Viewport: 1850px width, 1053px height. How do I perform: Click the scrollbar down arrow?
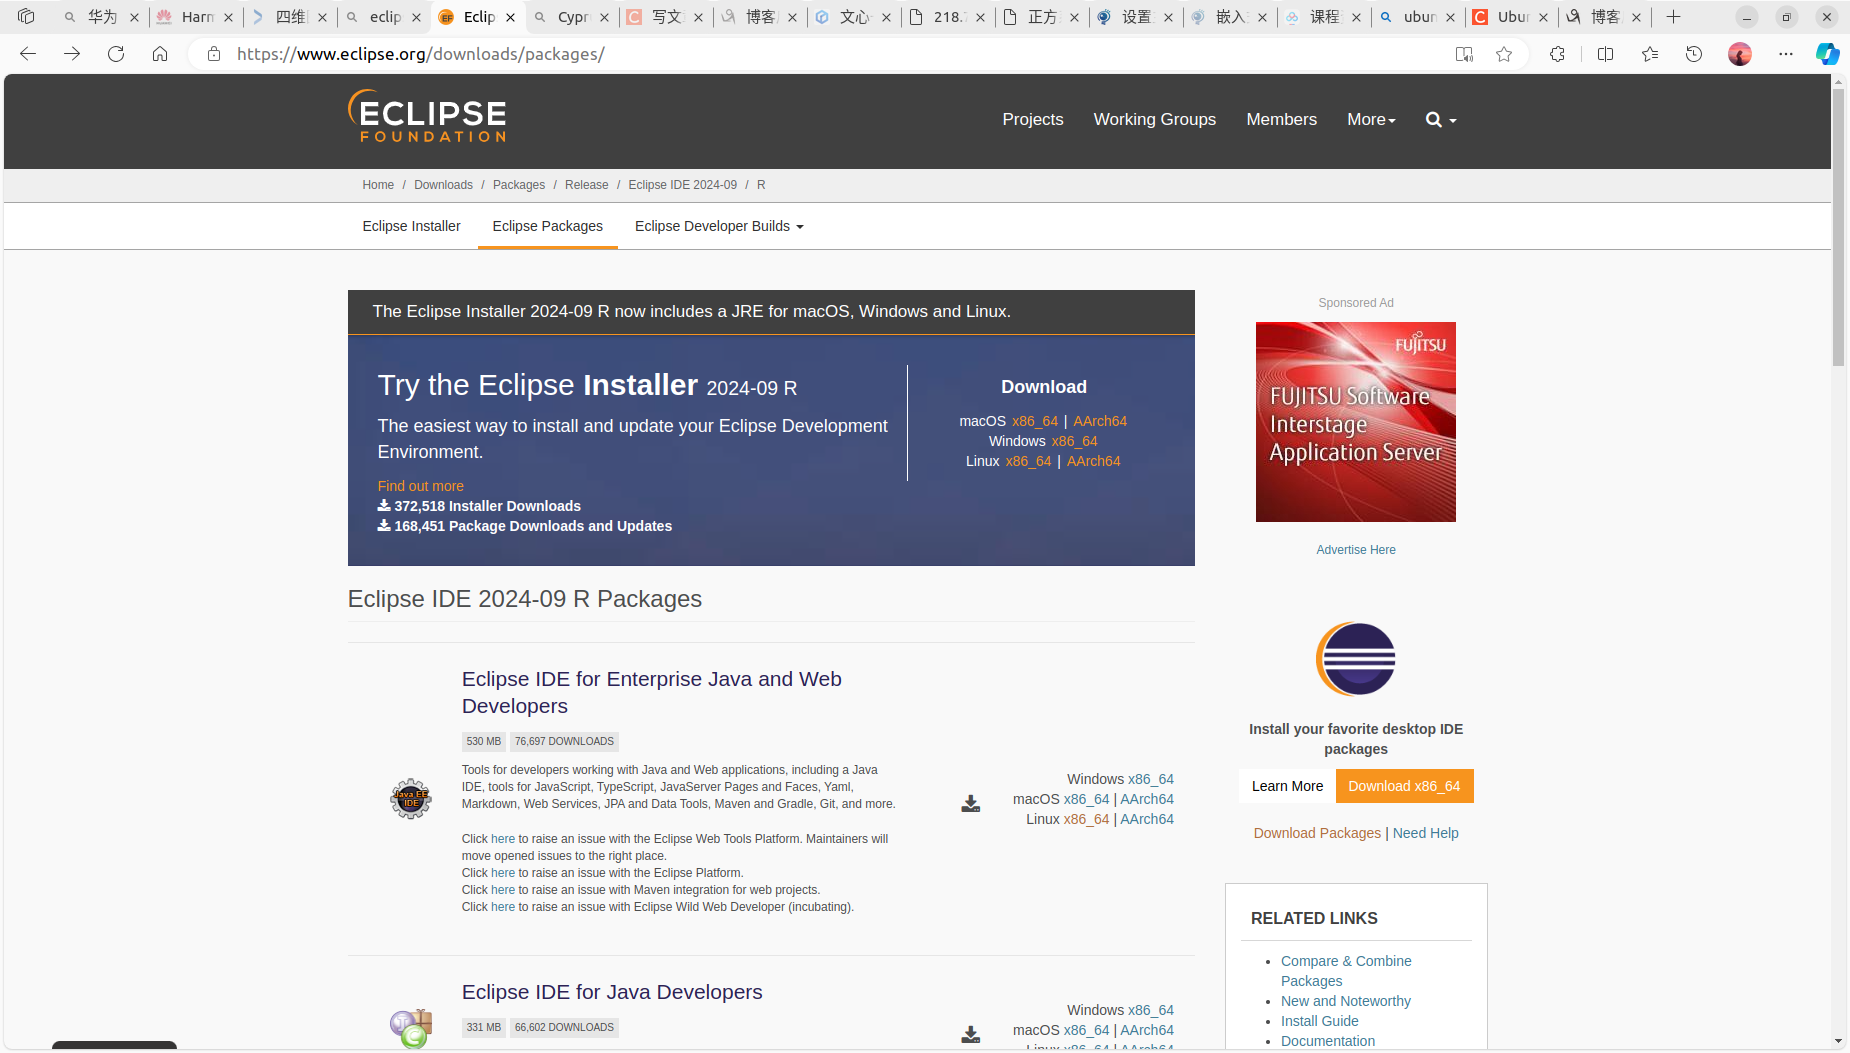coord(1838,1041)
